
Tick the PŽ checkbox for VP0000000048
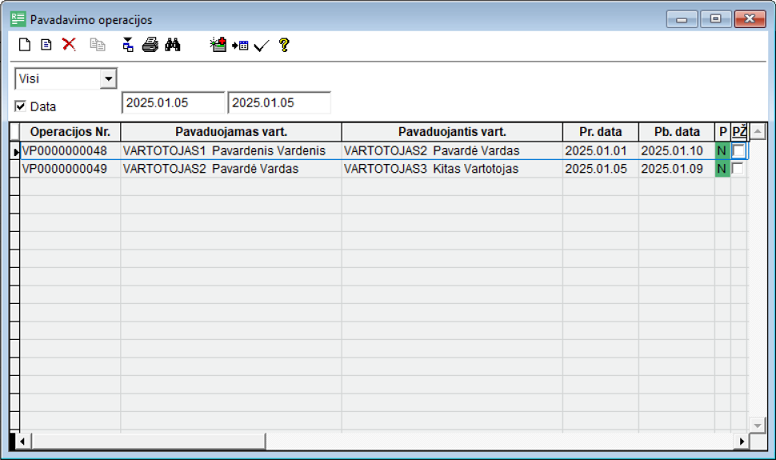(739, 151)
